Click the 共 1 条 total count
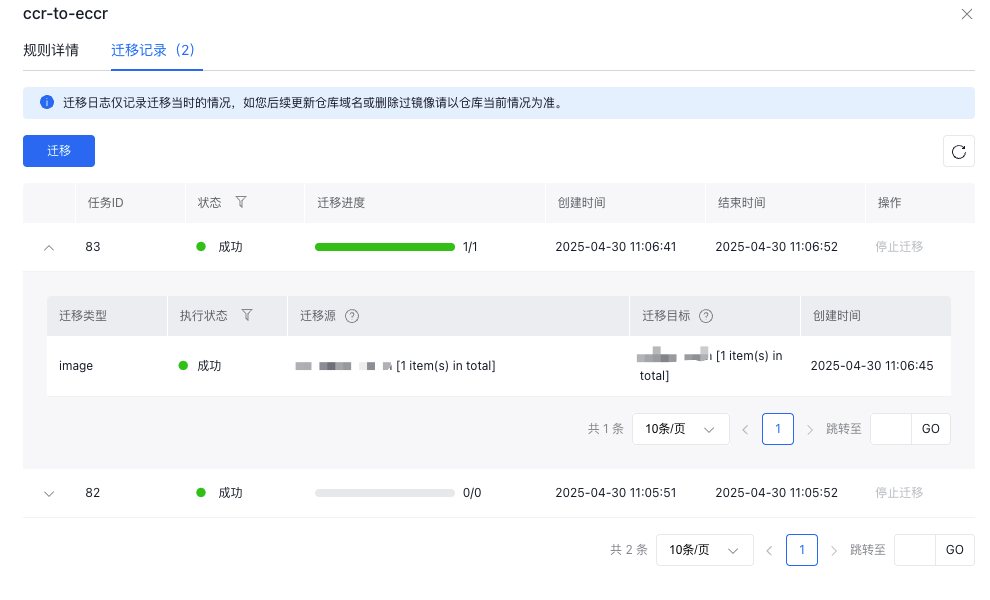Screen dimensions: 990x600 tap(605, 429)
